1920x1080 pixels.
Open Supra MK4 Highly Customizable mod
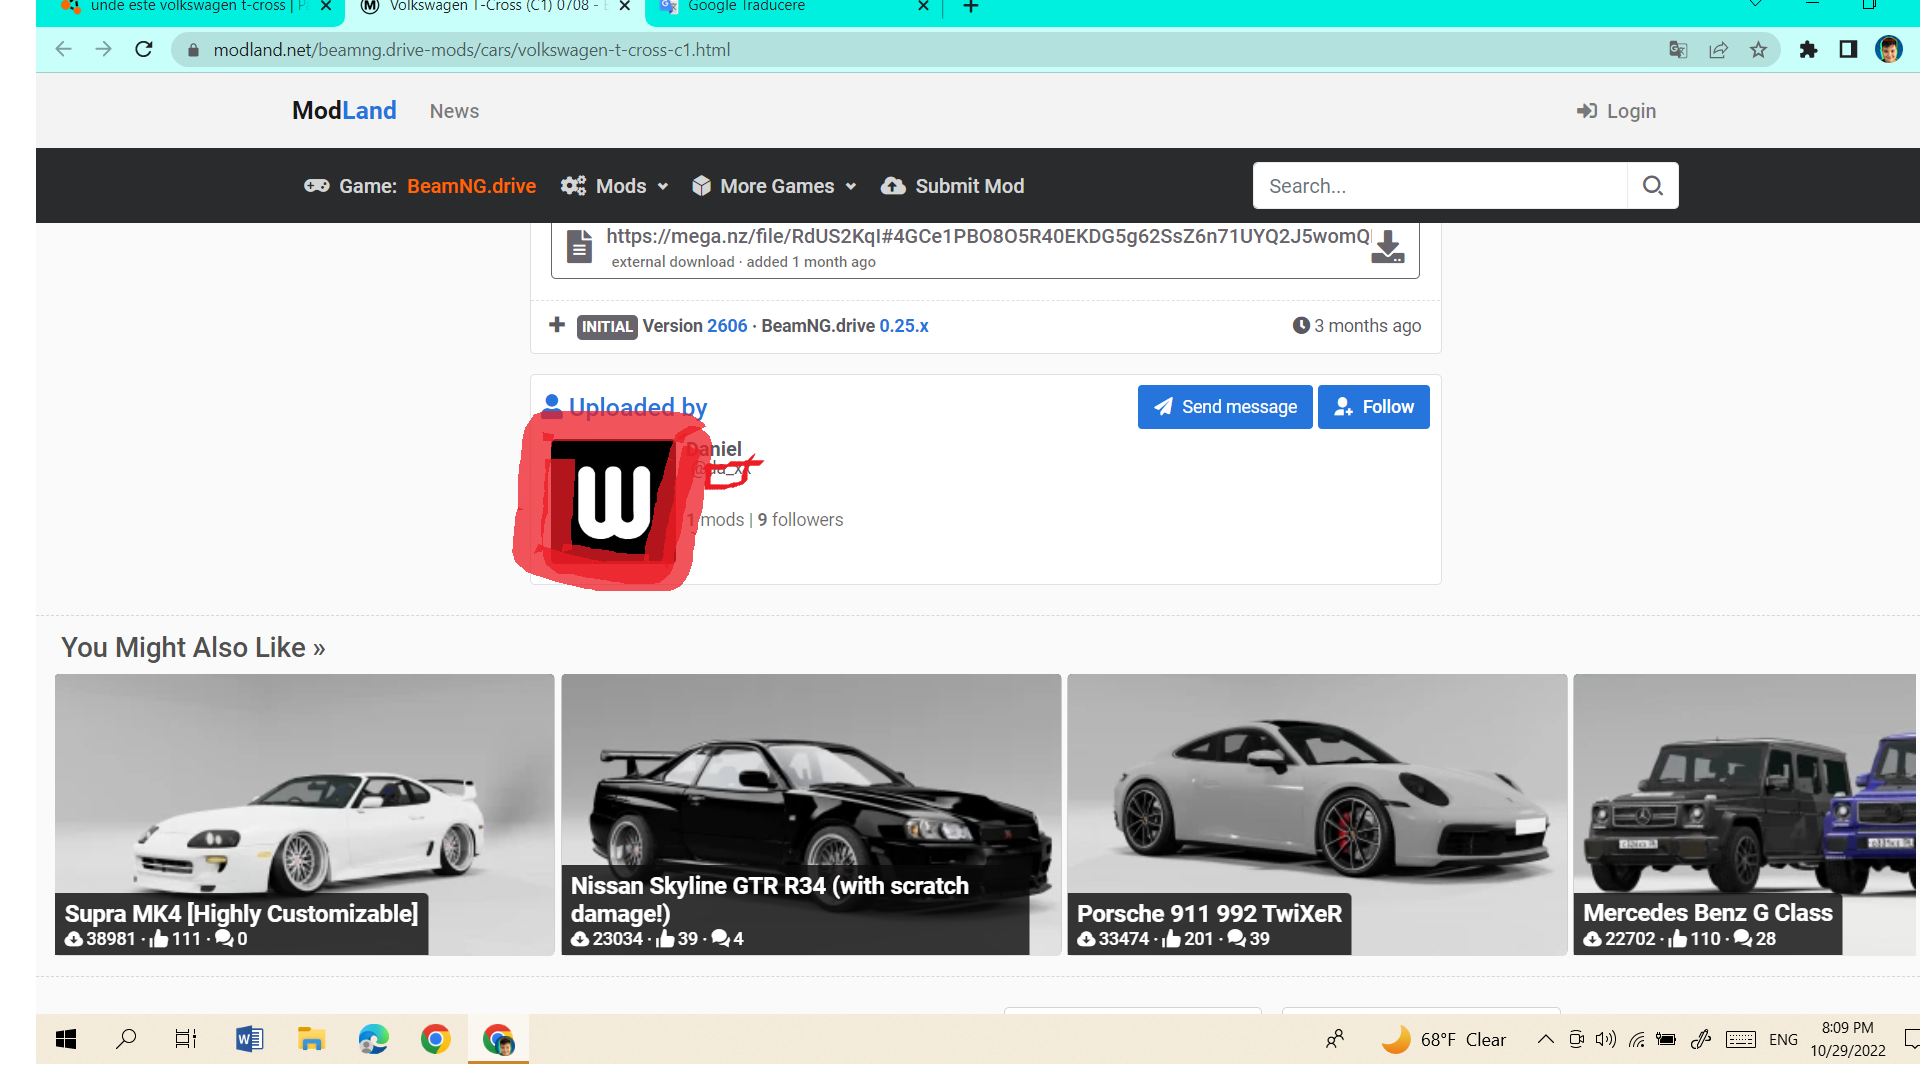[304, 814]
